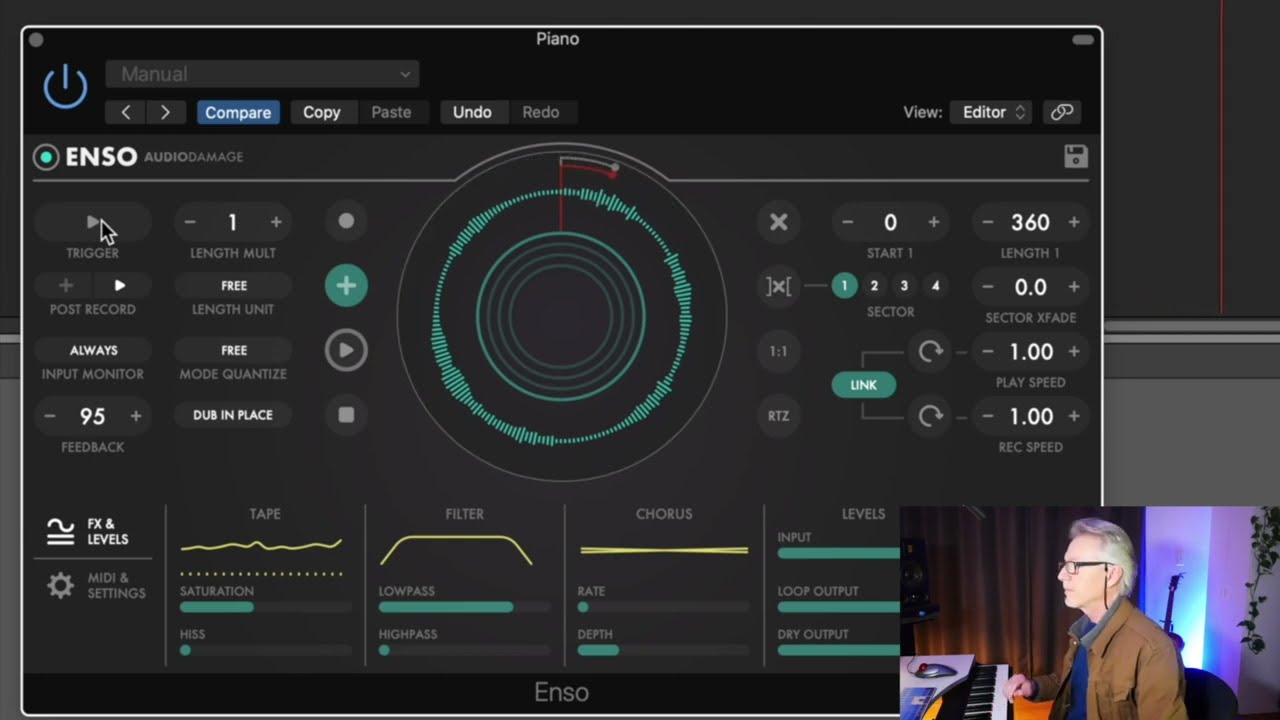Toggle the Enso enable indicator
The image size is (1280, 720).
point(46,157)
